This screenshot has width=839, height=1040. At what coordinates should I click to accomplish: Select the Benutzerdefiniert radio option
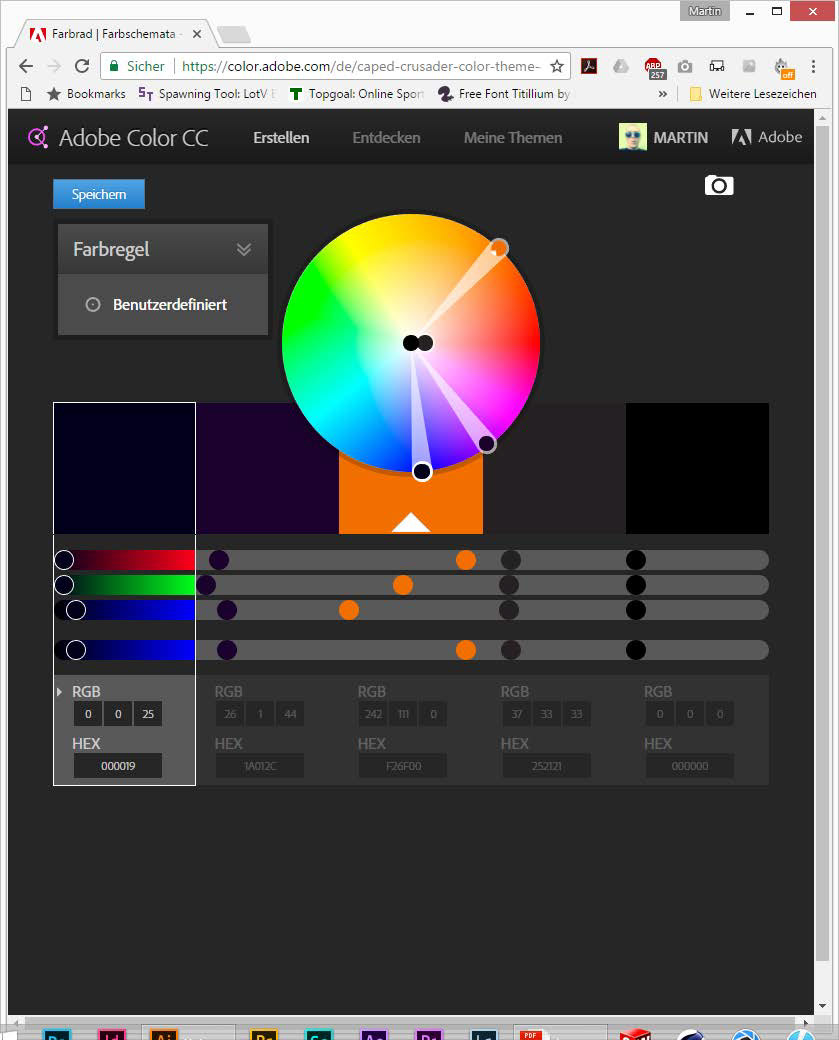coord(93,304)
